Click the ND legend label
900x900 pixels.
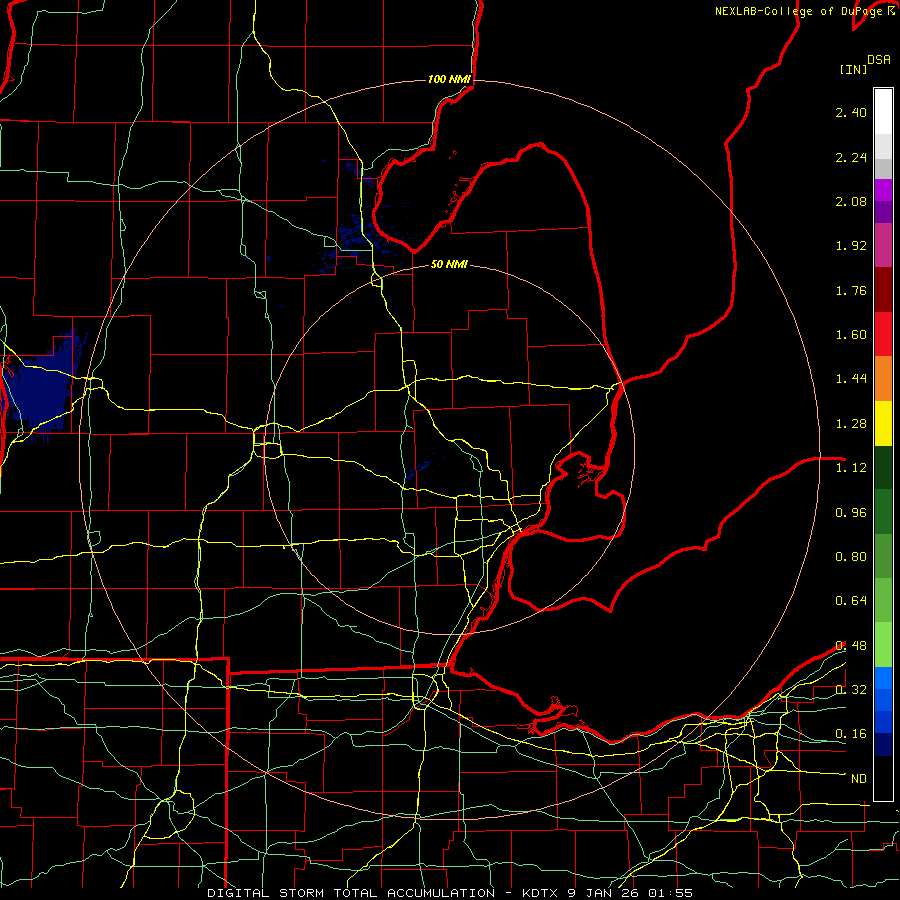click(859, 779)
